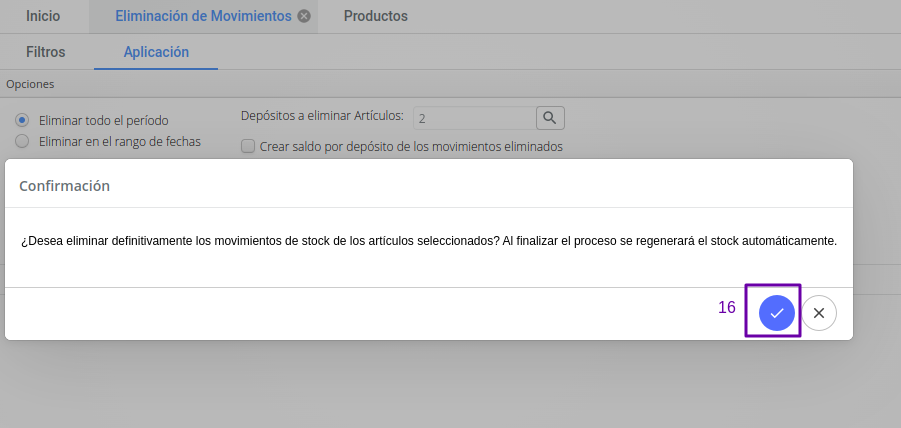Select Eliminar todo el período option

pyautogui.click(x=22, y=120)
